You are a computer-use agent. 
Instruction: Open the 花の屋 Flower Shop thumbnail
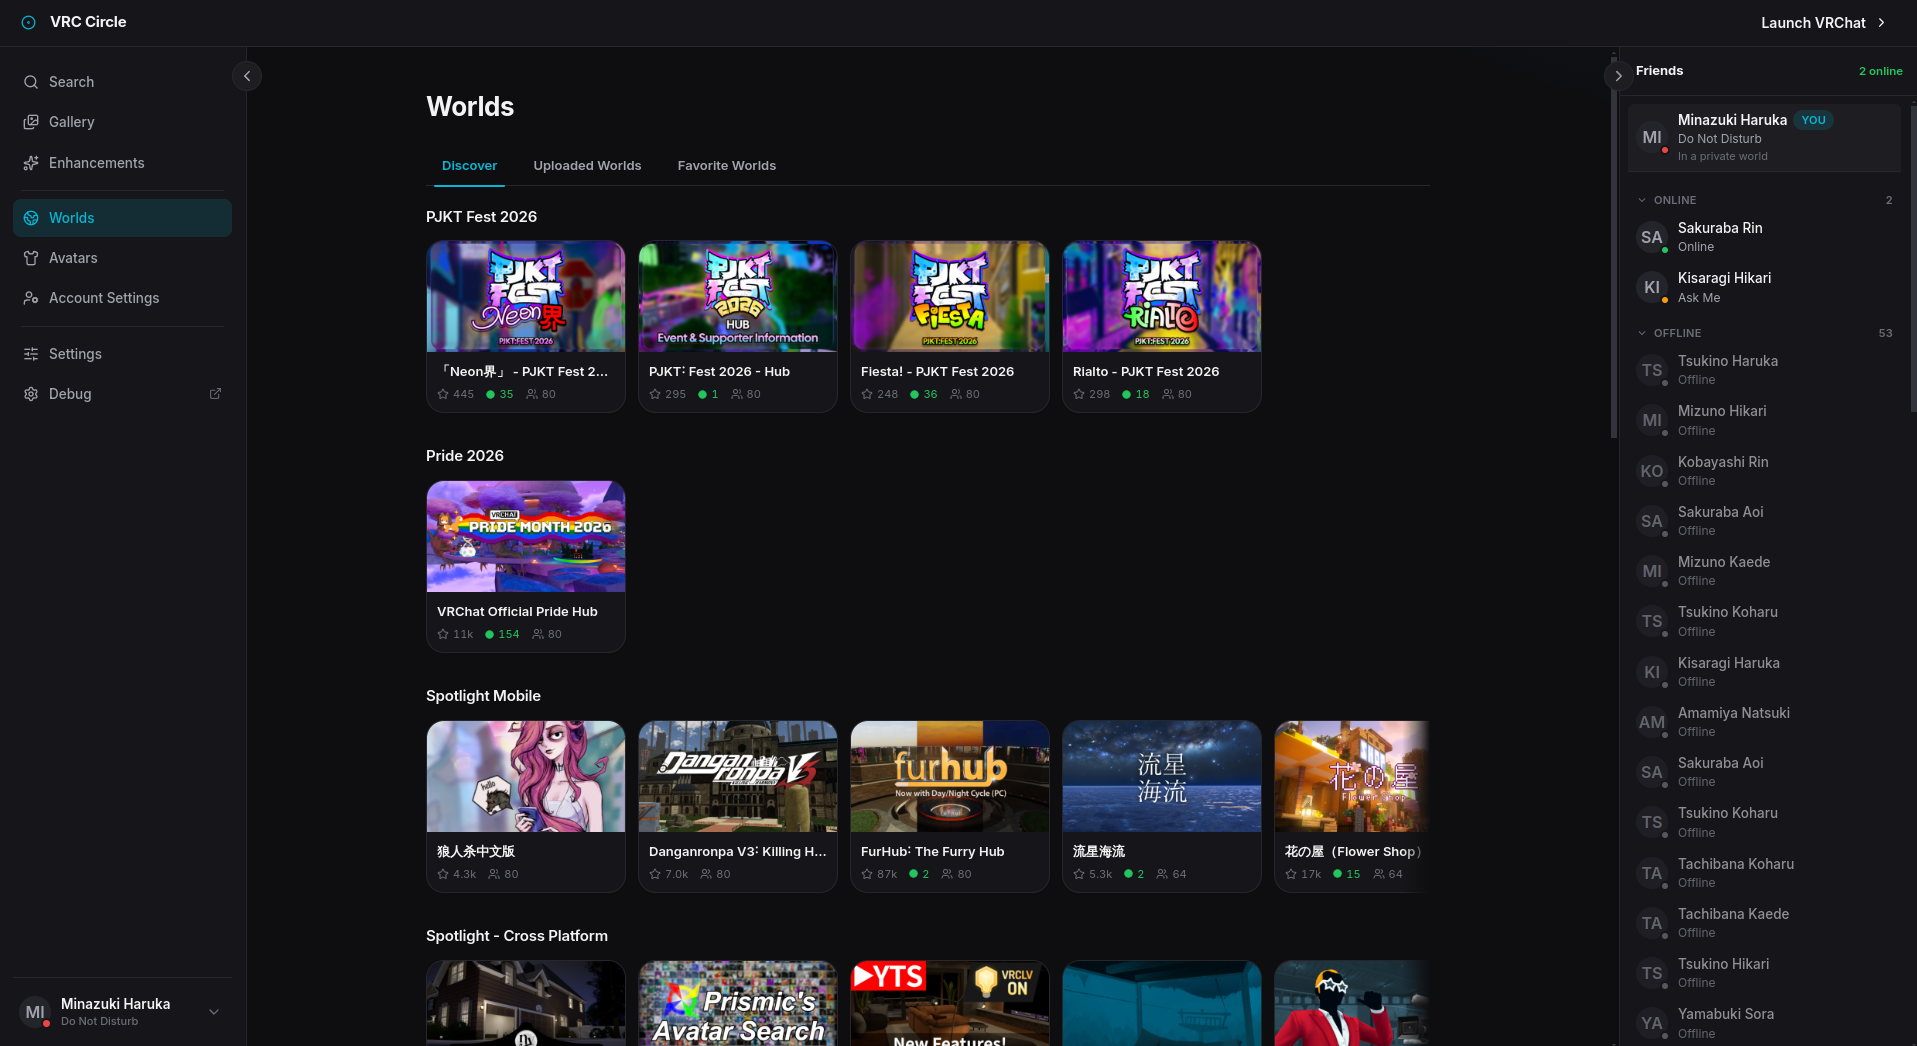(1352, 776)
